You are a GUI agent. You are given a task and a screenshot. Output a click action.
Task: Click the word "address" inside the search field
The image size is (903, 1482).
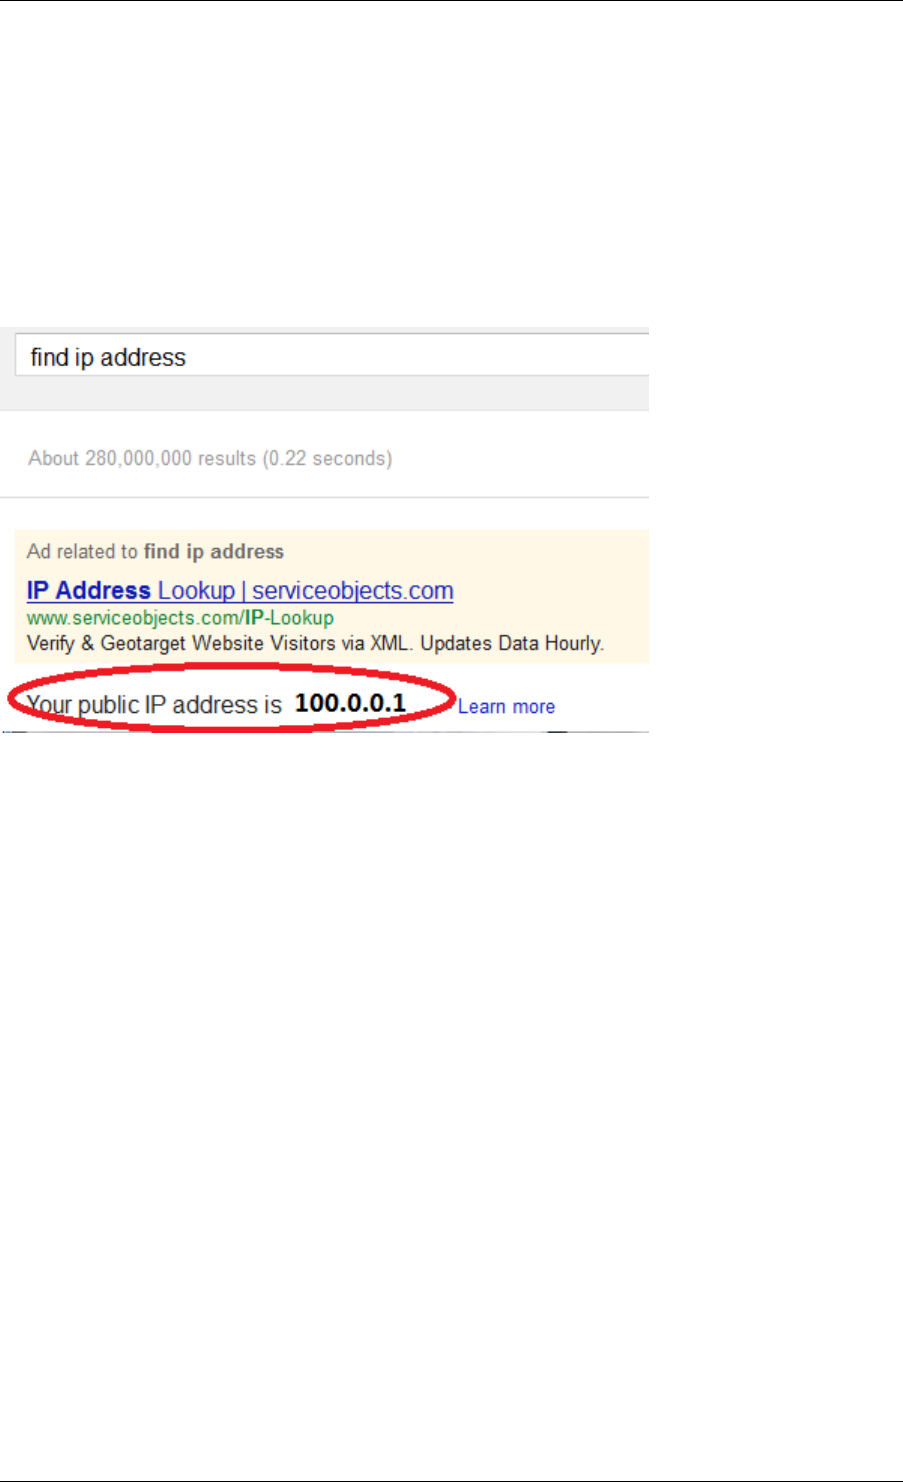143,357
